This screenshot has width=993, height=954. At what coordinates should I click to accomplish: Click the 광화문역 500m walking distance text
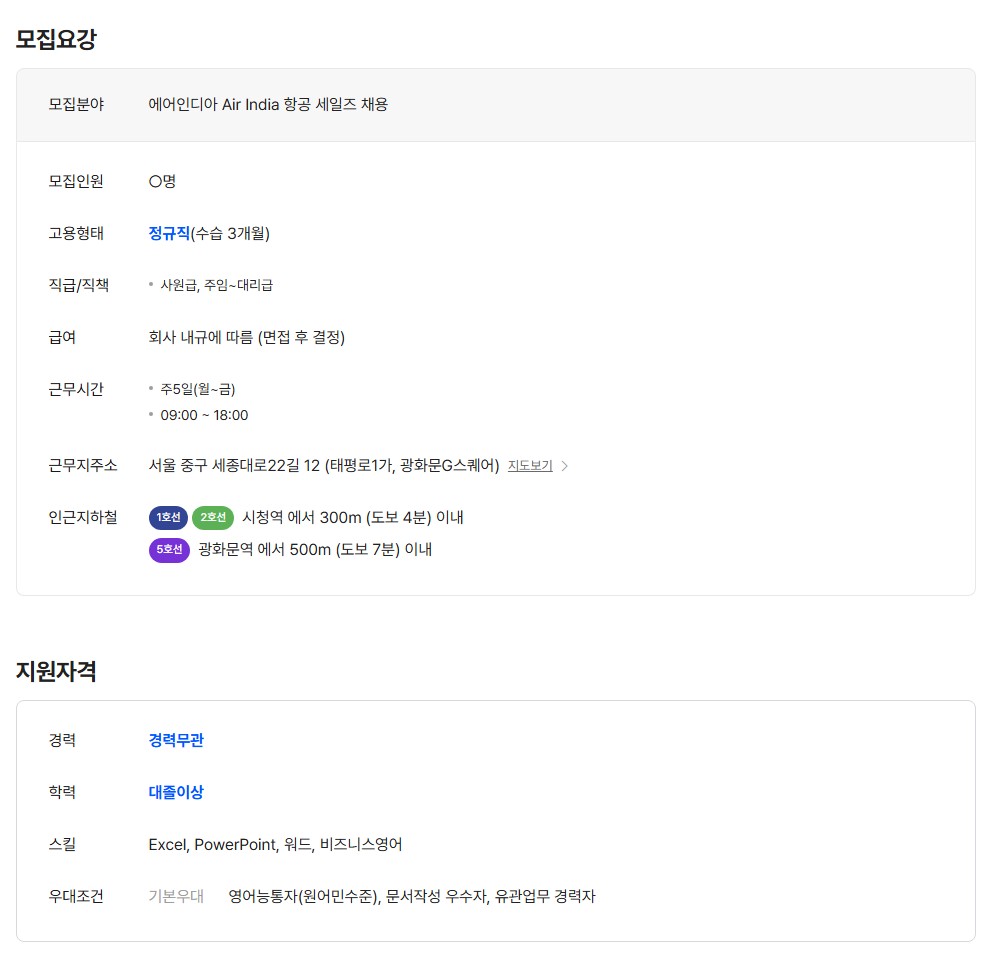click(x=315, y=549)
